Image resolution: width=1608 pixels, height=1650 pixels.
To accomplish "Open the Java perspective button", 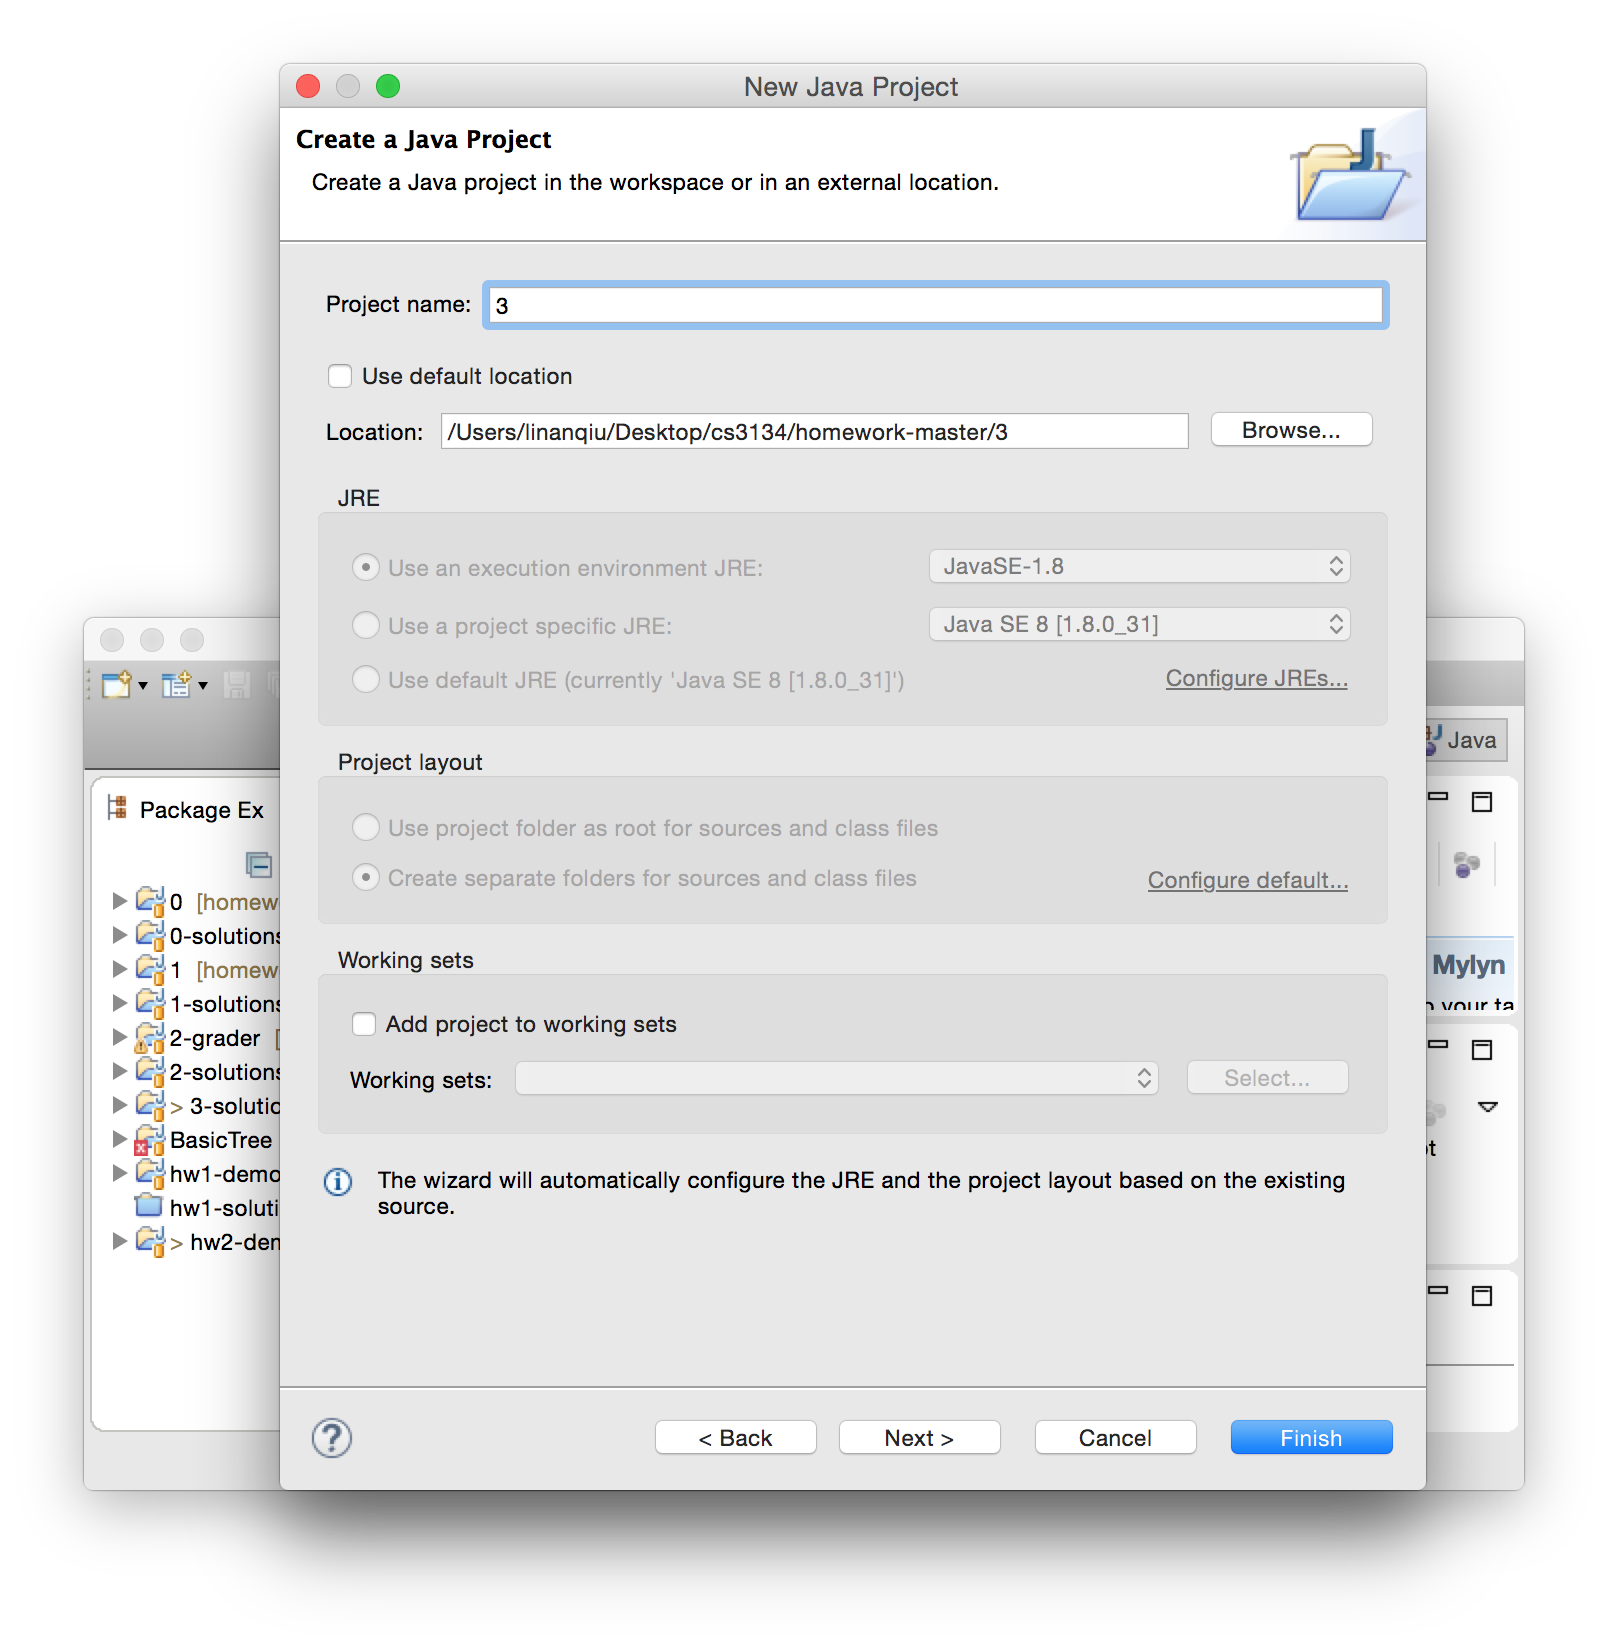I will [1465, 740].
